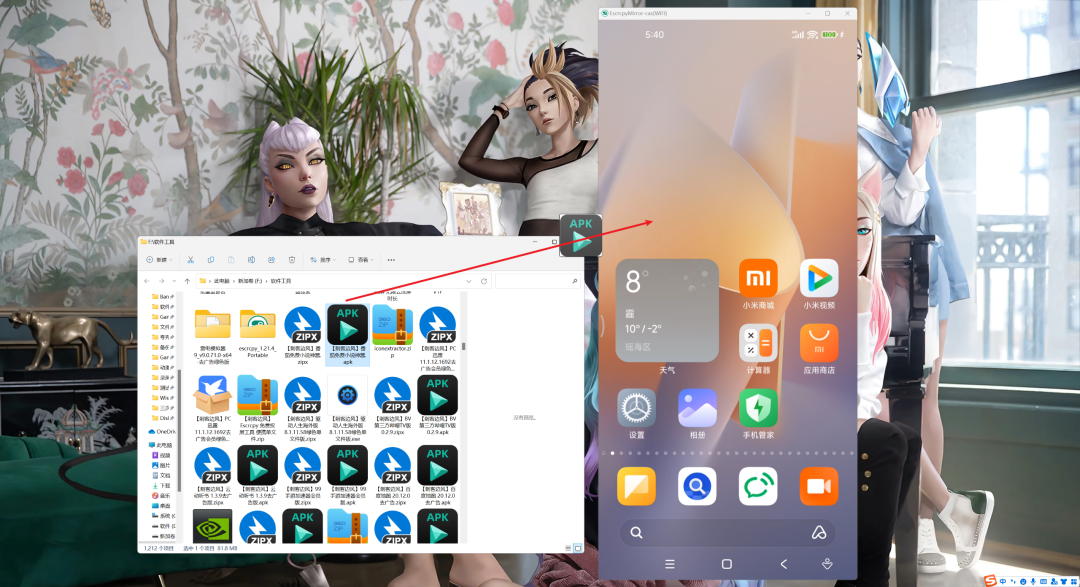Click the 天气 weather widget on phone
This screenshot has height=587, width=1080.
click(666, 310)
